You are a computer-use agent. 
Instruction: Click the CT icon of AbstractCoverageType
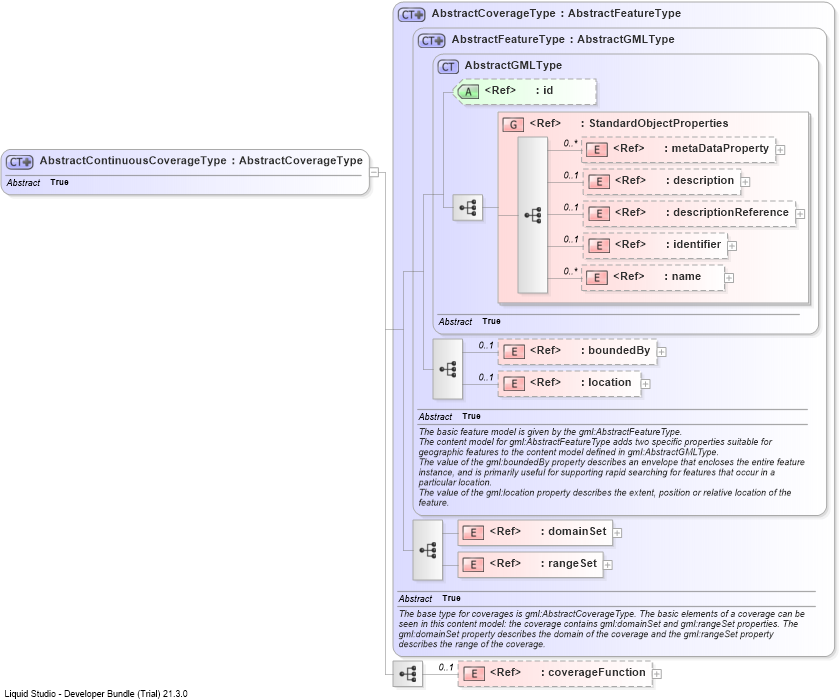(411, 14)
